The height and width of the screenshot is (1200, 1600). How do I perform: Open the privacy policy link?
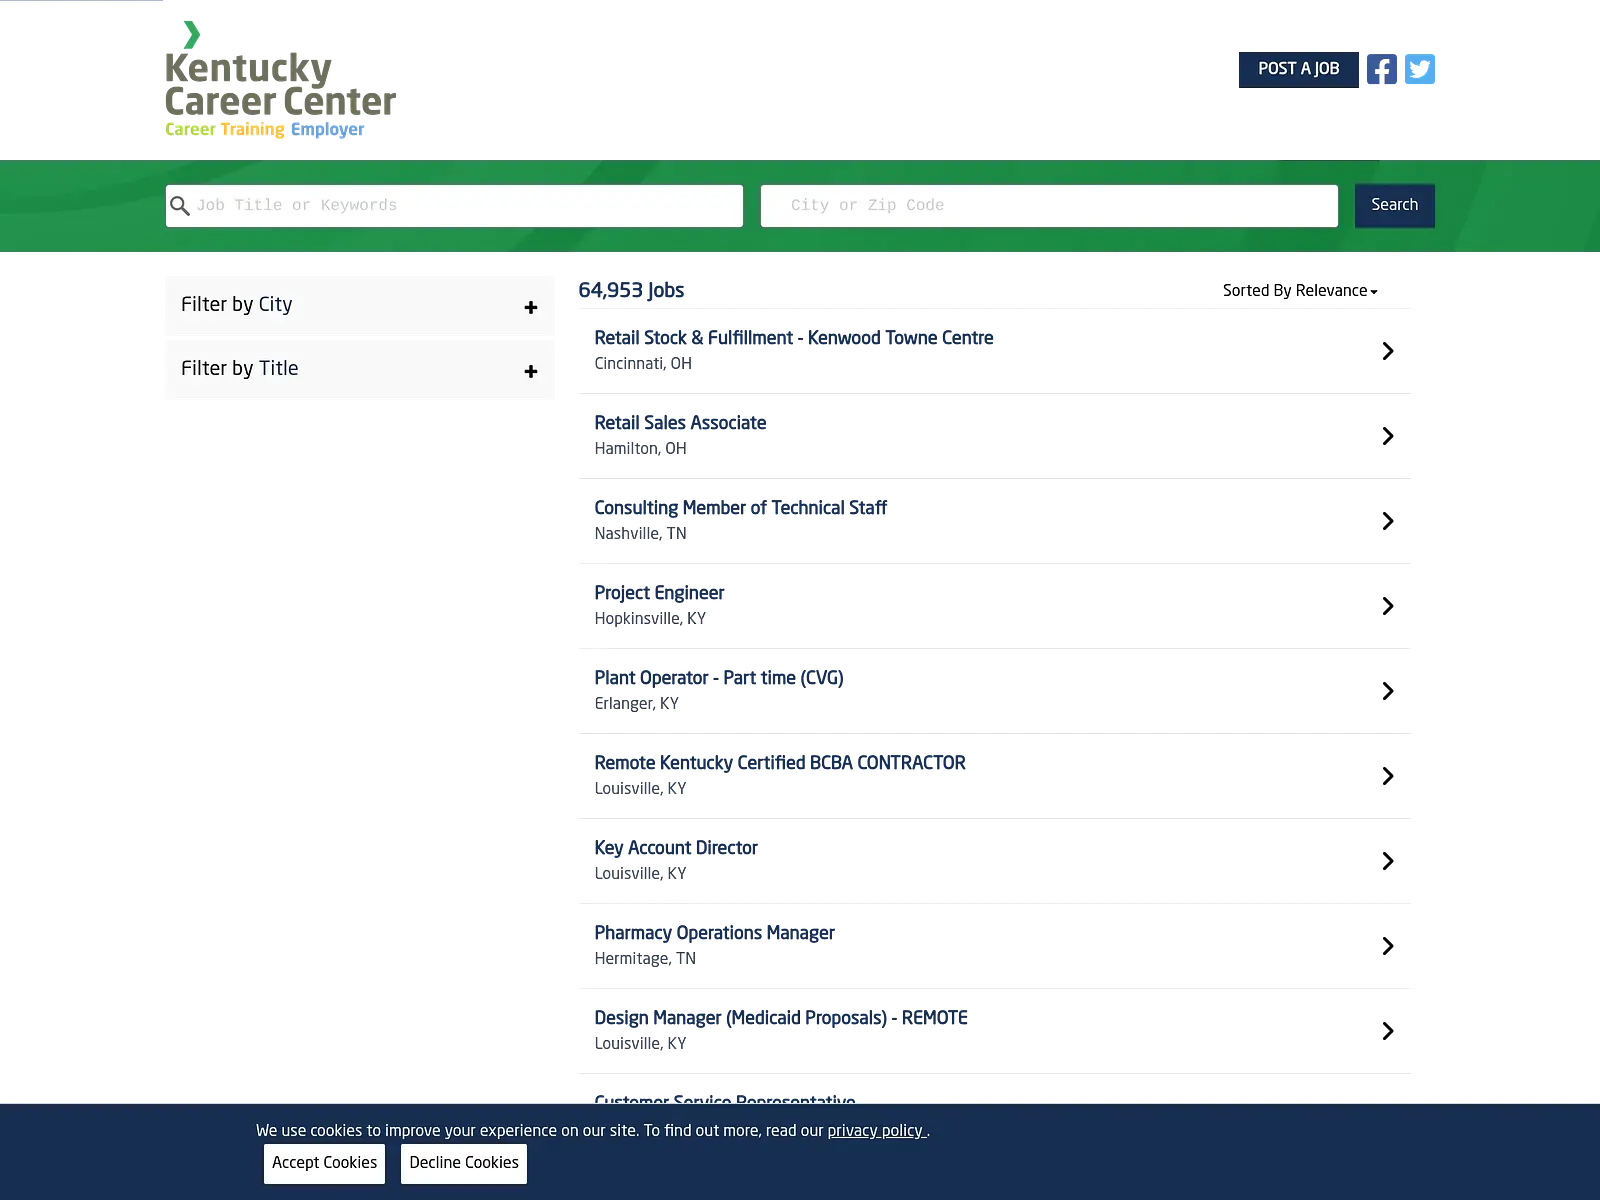pyautogui.click(x=876, y=1130)
